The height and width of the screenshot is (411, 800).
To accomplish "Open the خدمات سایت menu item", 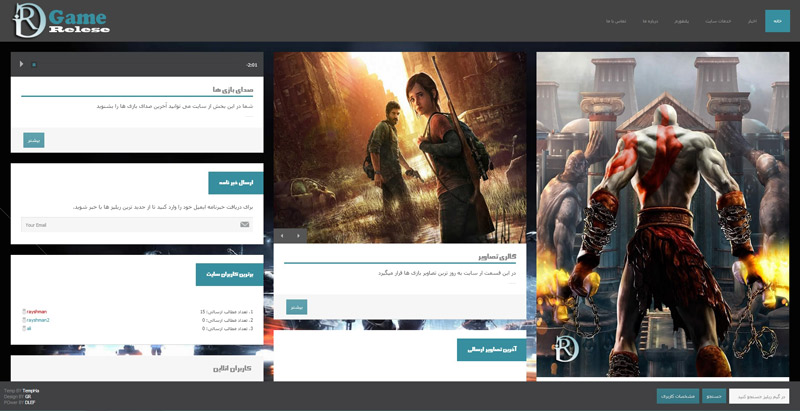I will (718, 21).
